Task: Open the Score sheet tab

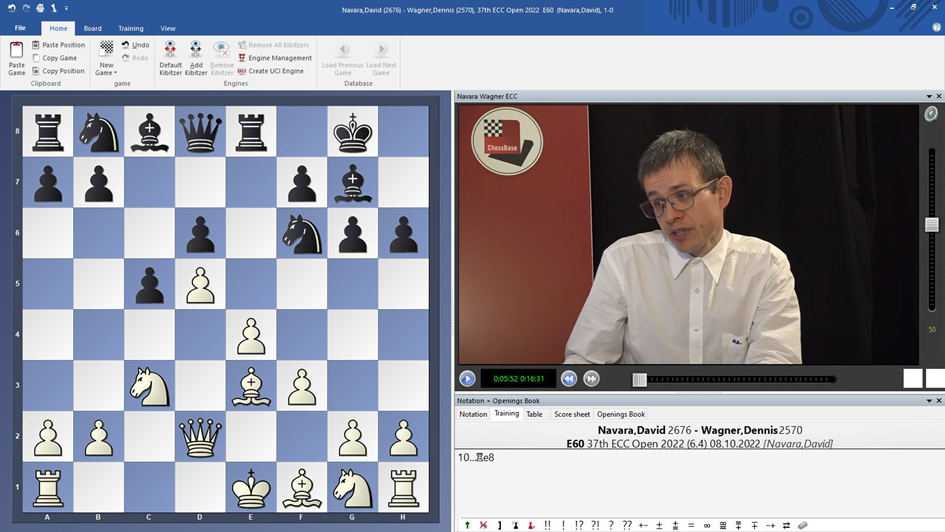Action: (x=572, y=414)
